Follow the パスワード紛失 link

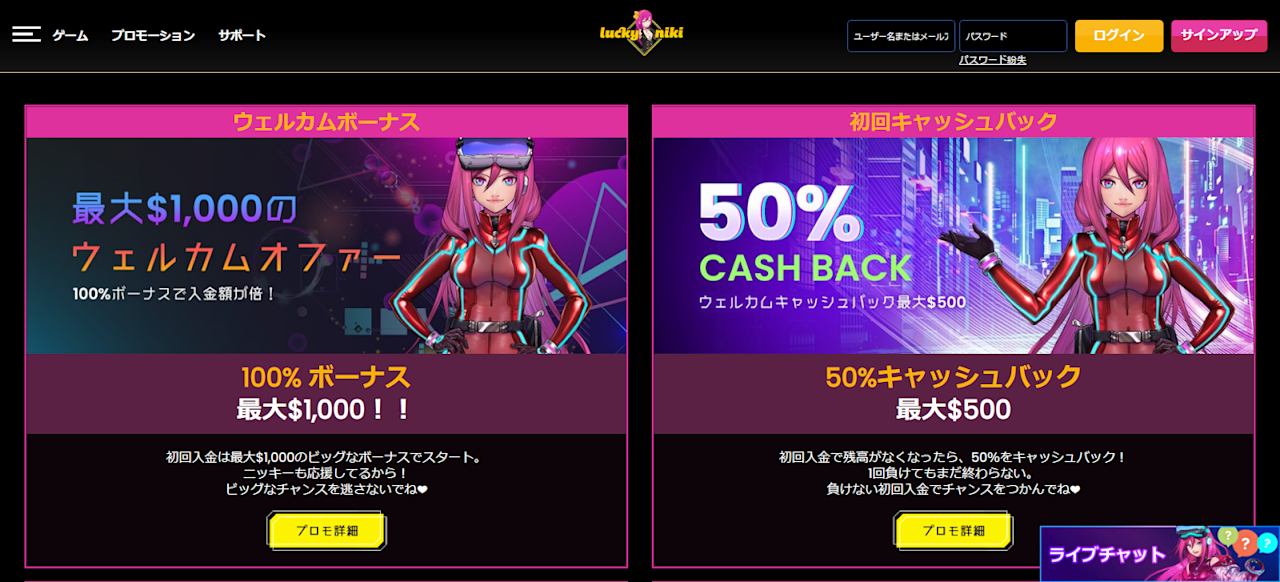point(993,60)
